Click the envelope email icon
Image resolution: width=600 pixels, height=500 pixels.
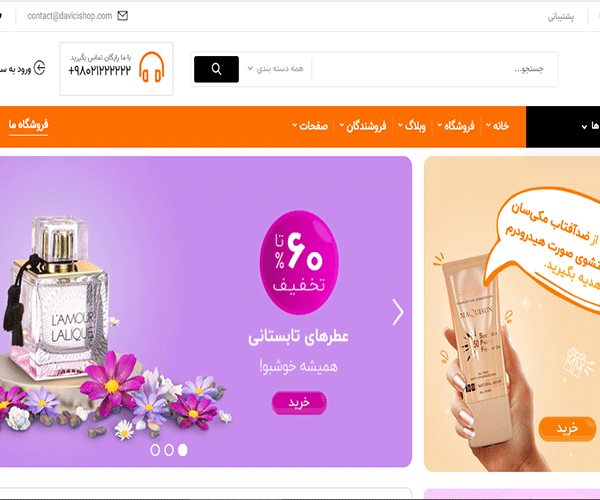coord(122,16)
